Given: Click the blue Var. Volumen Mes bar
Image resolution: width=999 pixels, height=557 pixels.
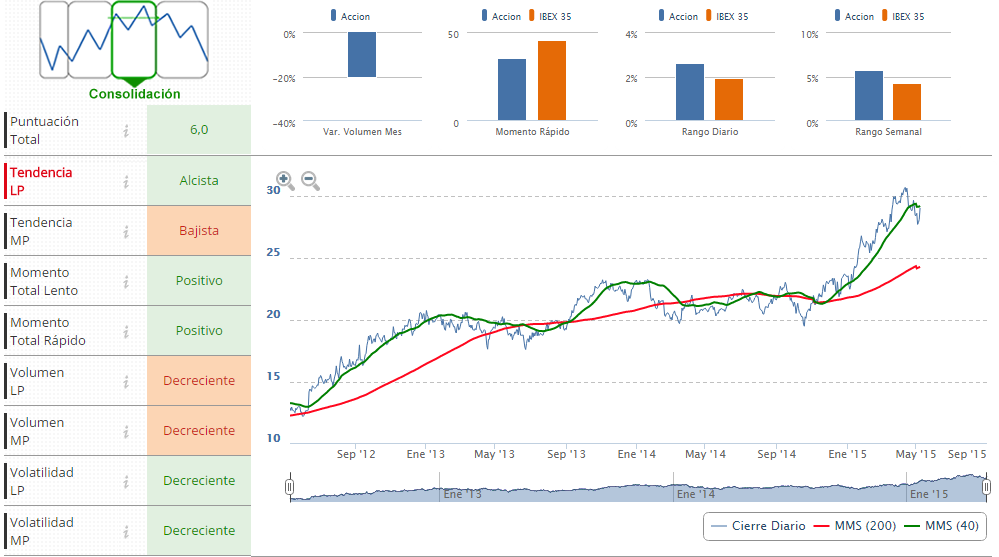Looking at the screenshot, I should [x=362, y=54].
